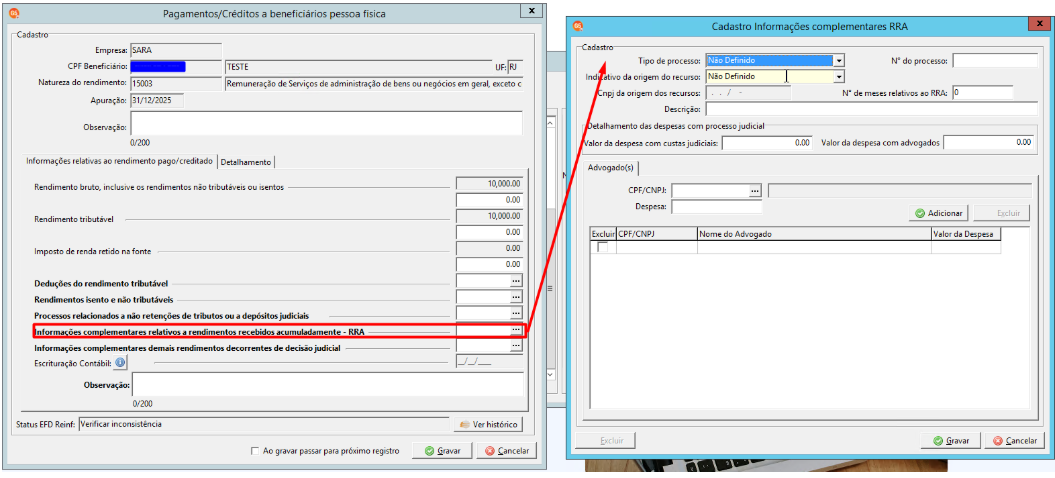Open ellipsis for Processos relacionados a não retenções
Viewport: 1055px width, 478px height.
pos(516,313)
